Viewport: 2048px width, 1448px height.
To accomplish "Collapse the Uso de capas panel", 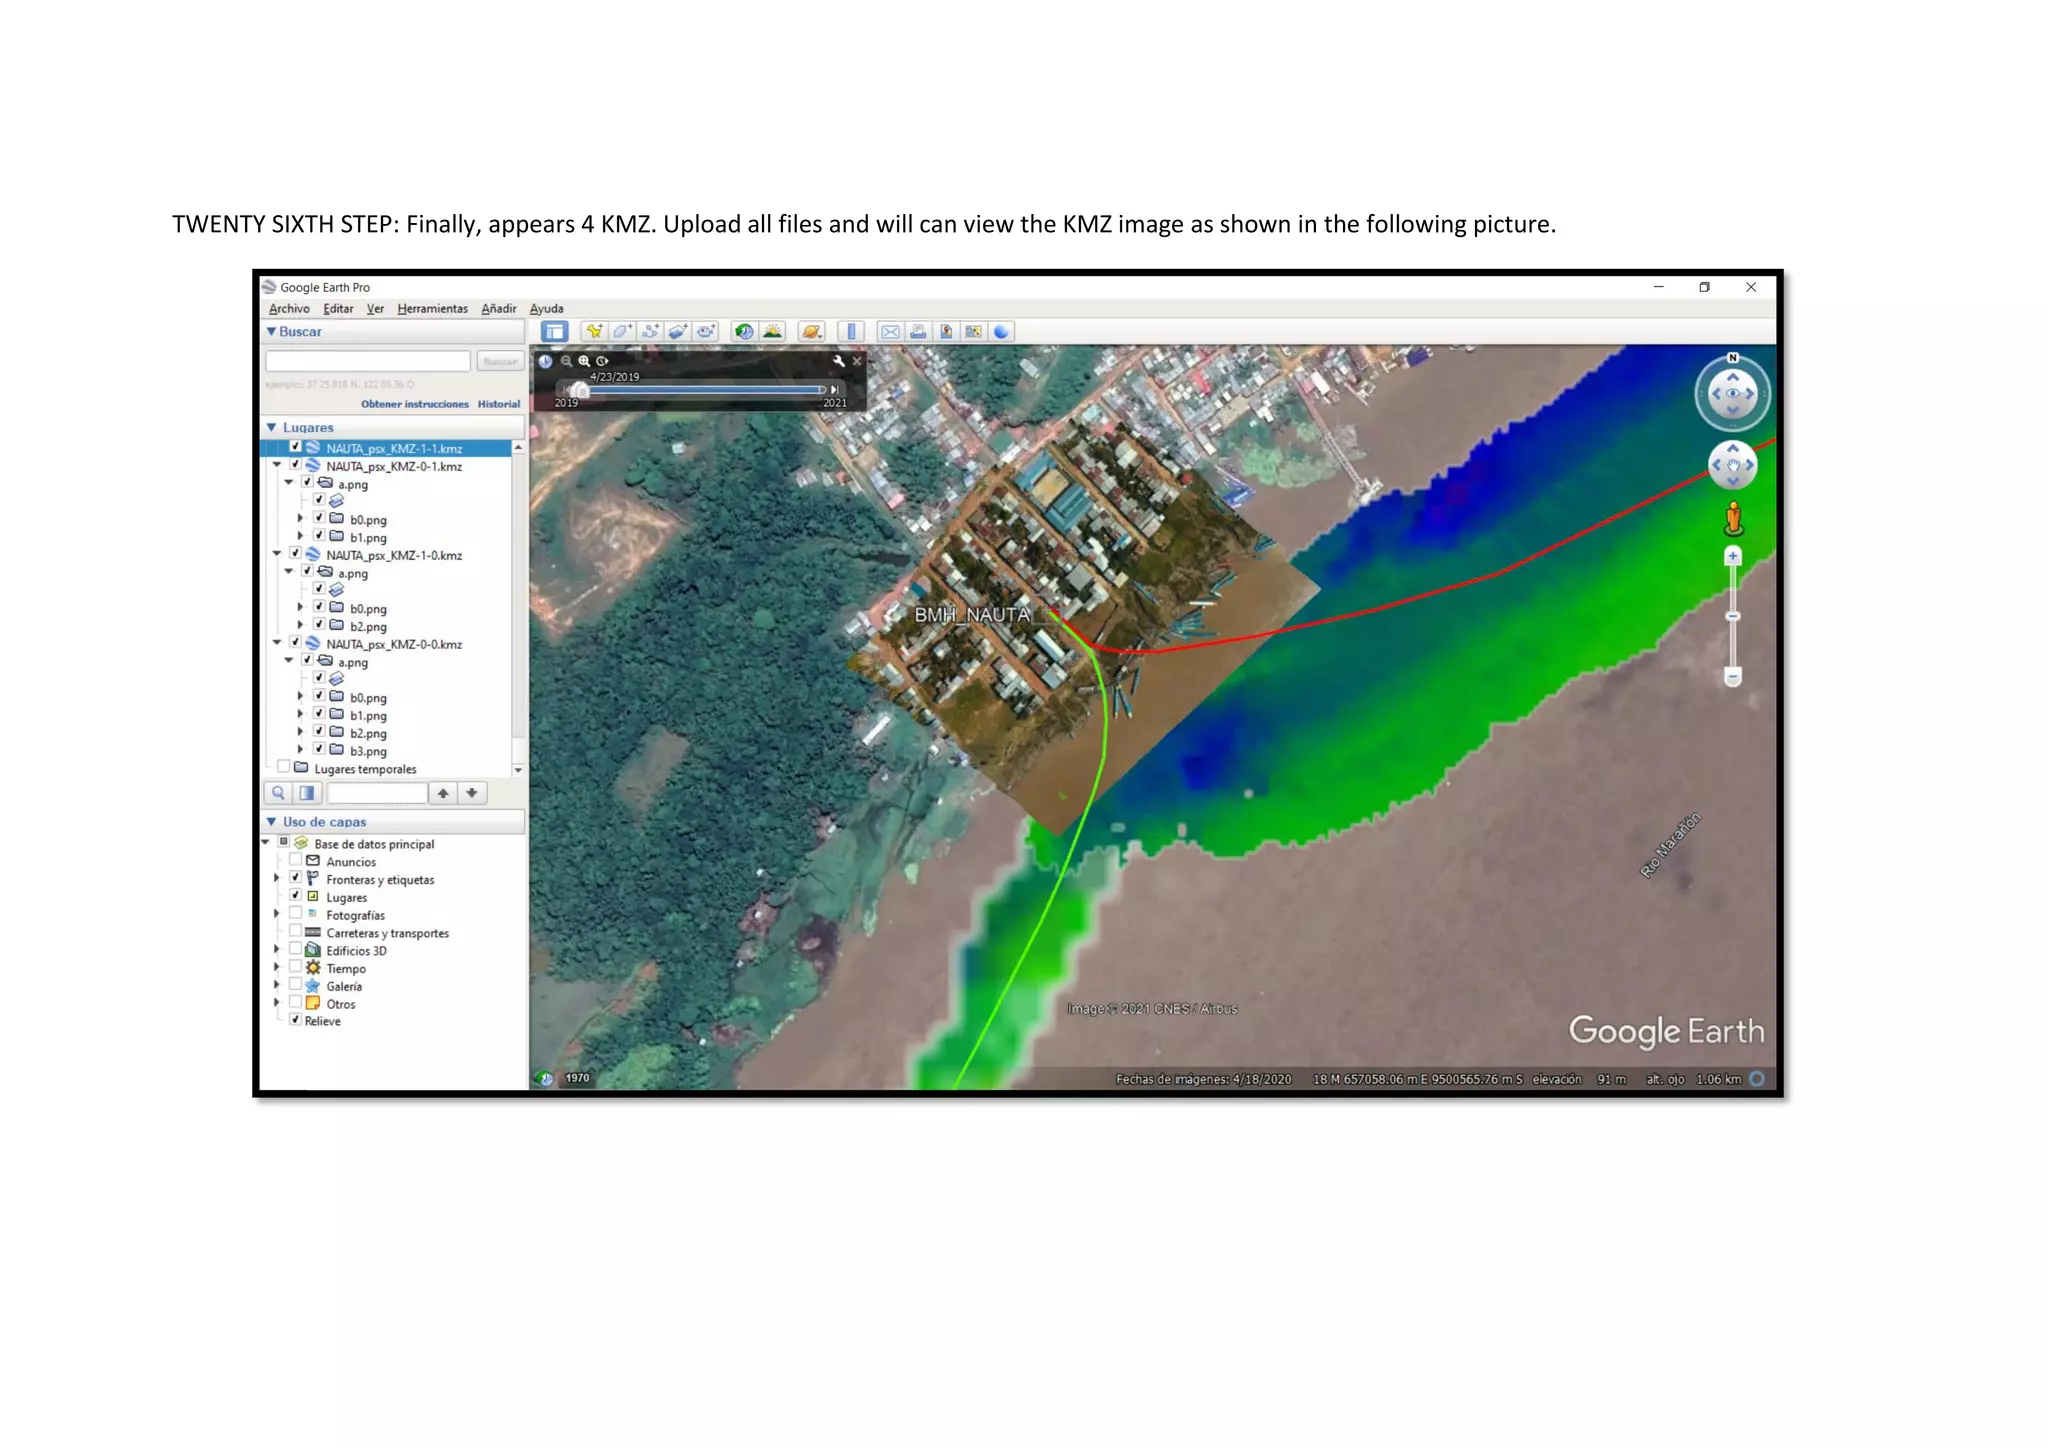I will tap(271, 821).
